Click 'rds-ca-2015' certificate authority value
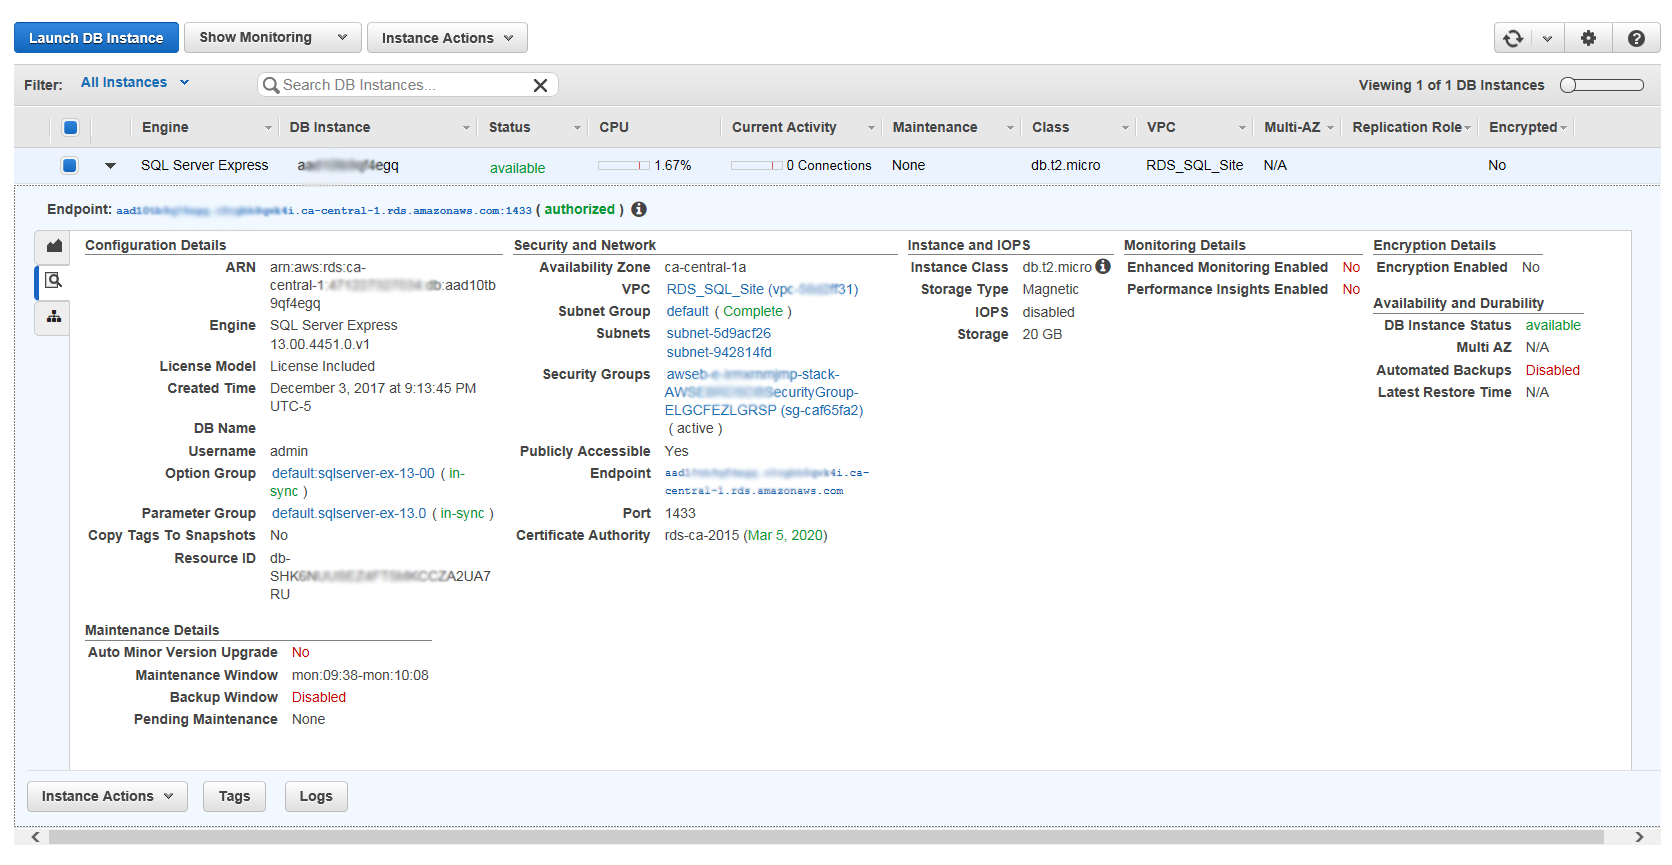The height and width of the screenshot is (865, 1672). coord(701,535)
